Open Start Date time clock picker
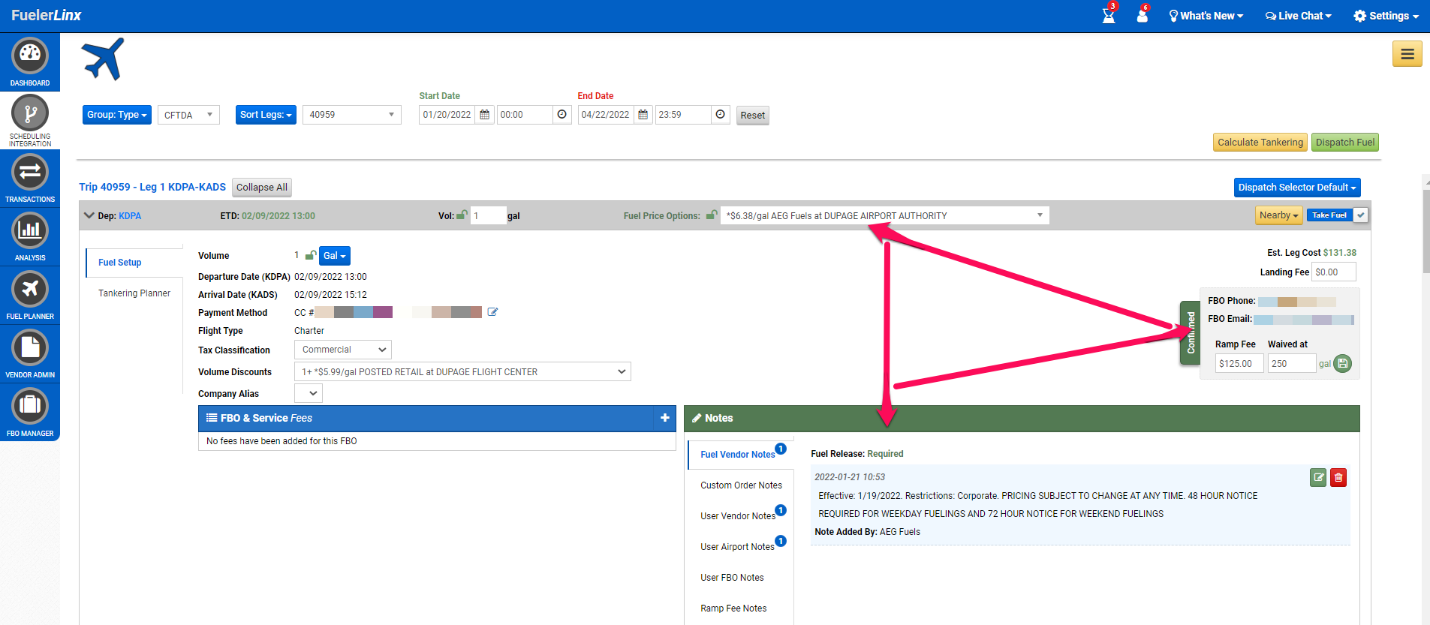This screenshot has width=1430, height=625. pyautogui.click(x=562, y=115)
